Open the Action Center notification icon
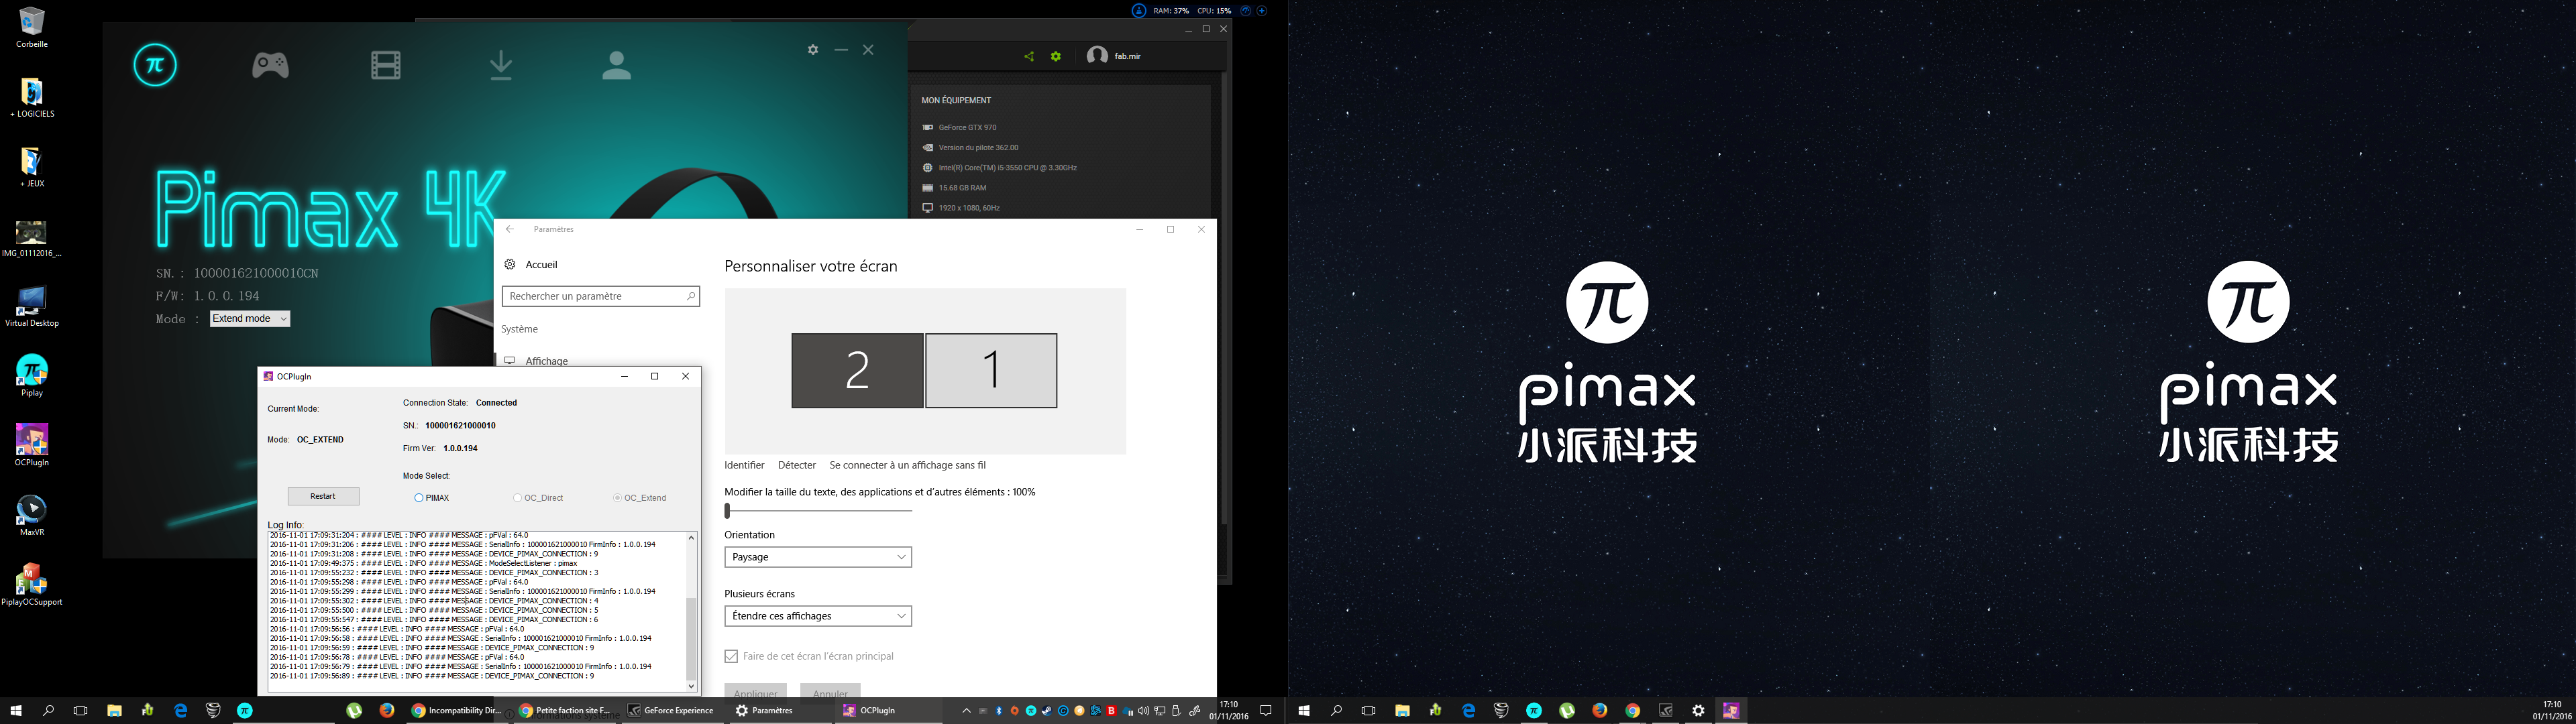Screen dimensions: 2576x724 (x=1266, y=711)
